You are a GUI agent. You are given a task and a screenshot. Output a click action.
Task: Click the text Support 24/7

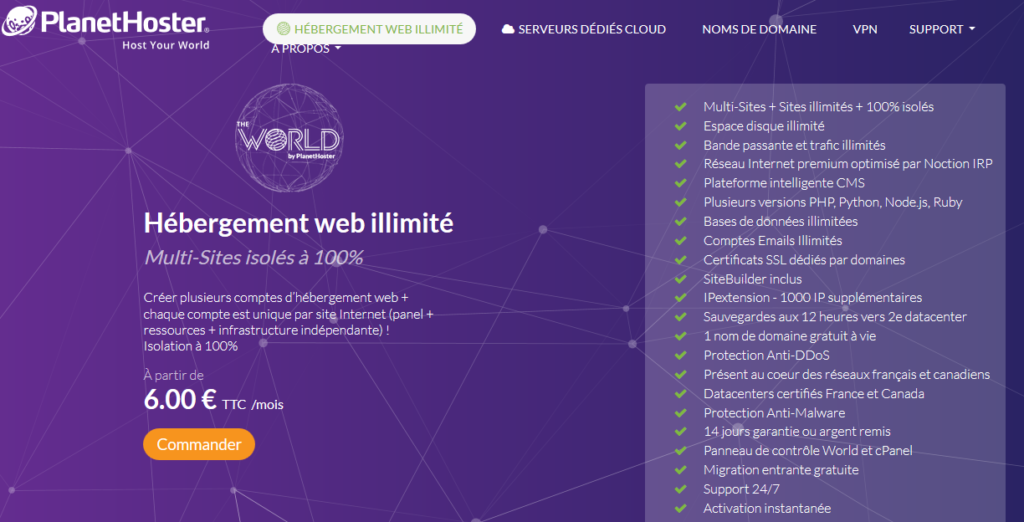pyautogui.click(x=741, y=489)
